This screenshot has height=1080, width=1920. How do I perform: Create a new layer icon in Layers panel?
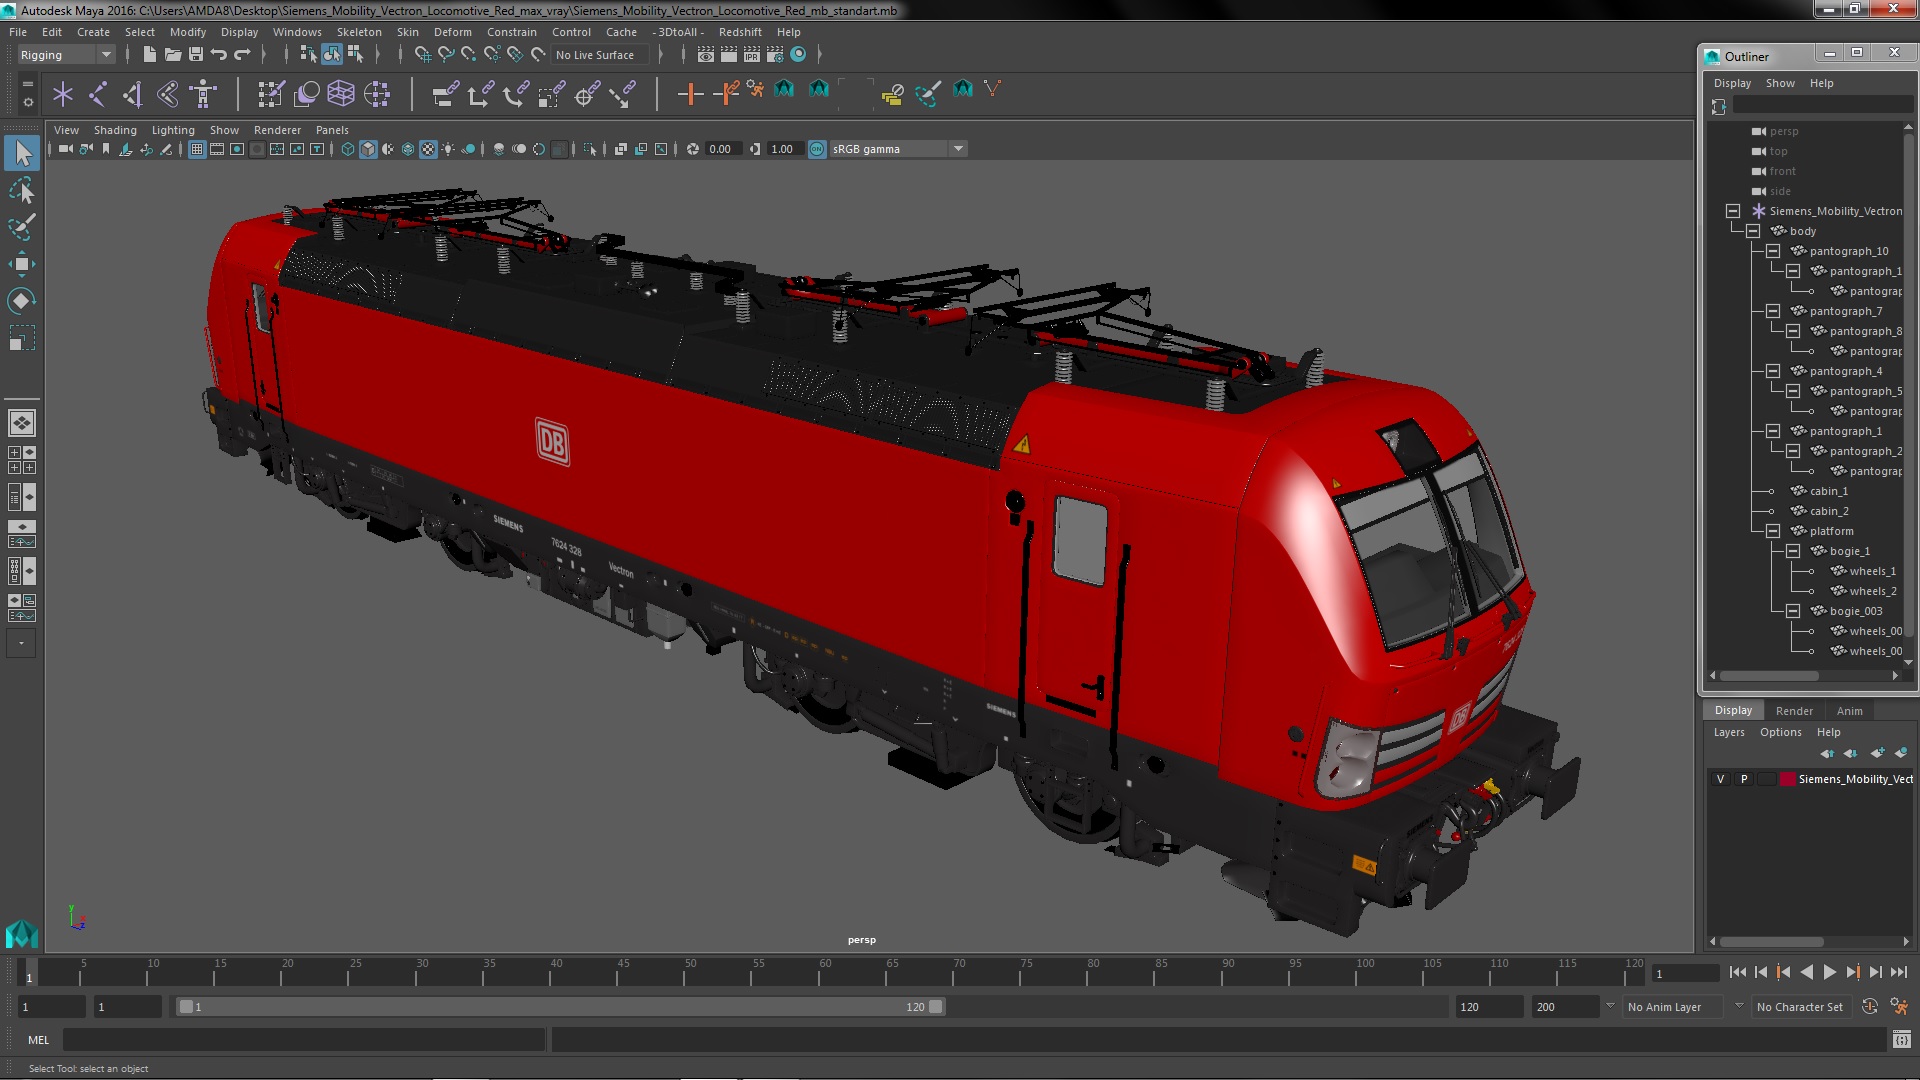1876,753
